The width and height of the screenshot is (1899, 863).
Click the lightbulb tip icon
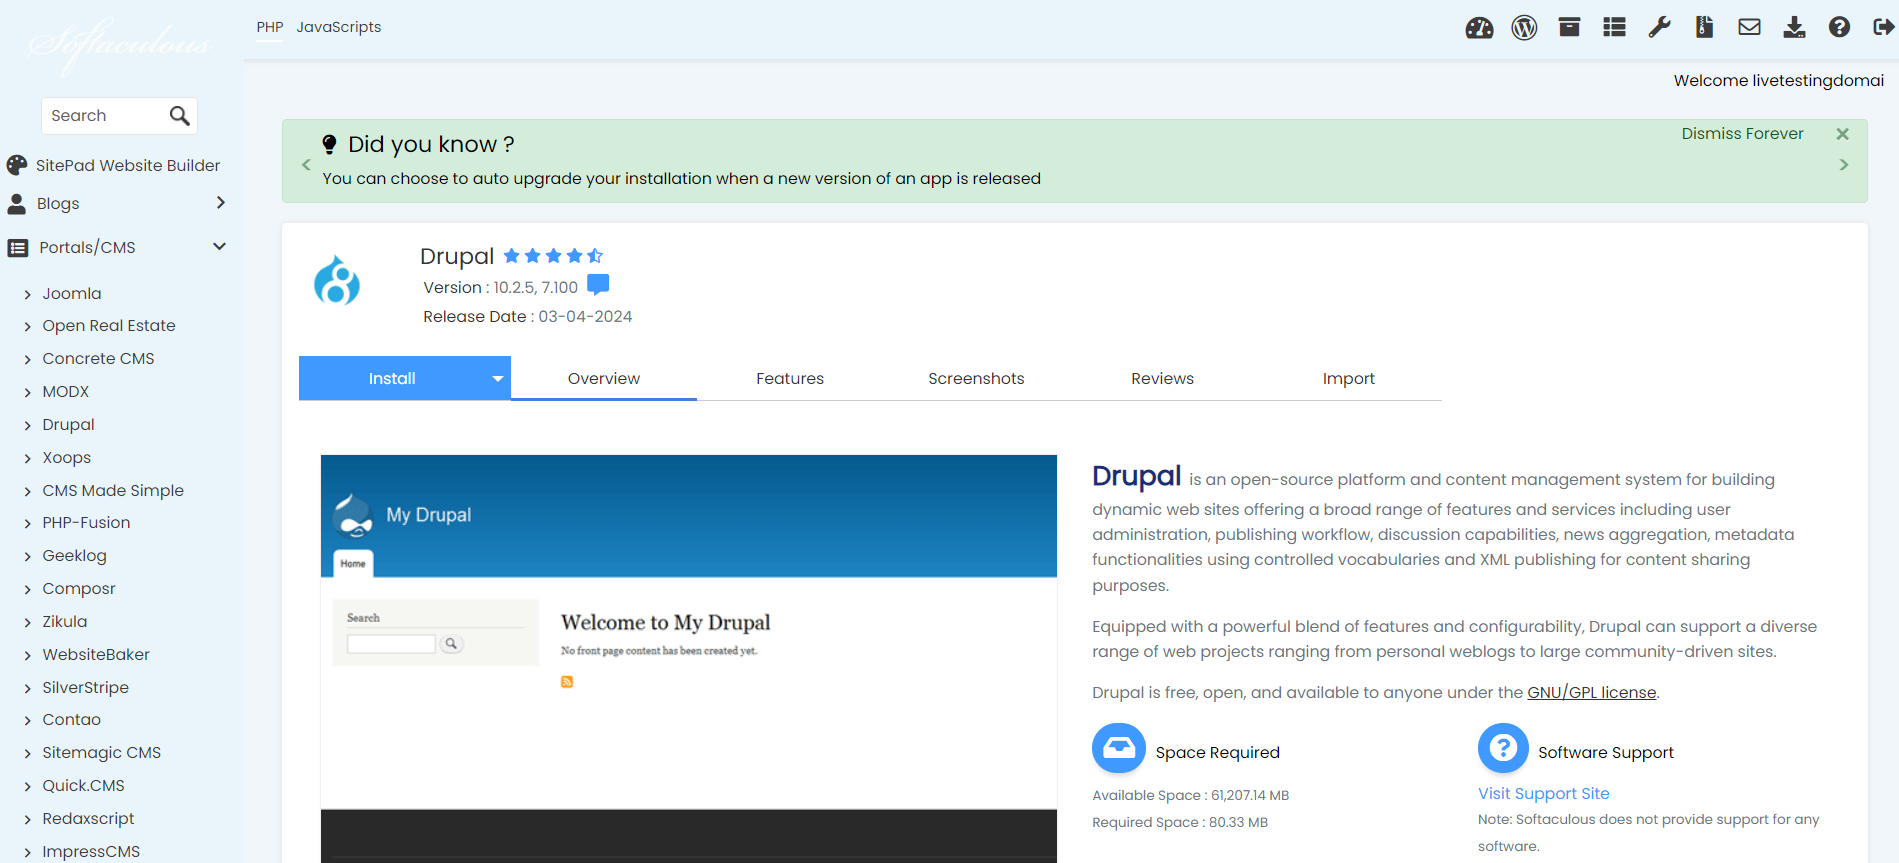[x=329, y=145]
